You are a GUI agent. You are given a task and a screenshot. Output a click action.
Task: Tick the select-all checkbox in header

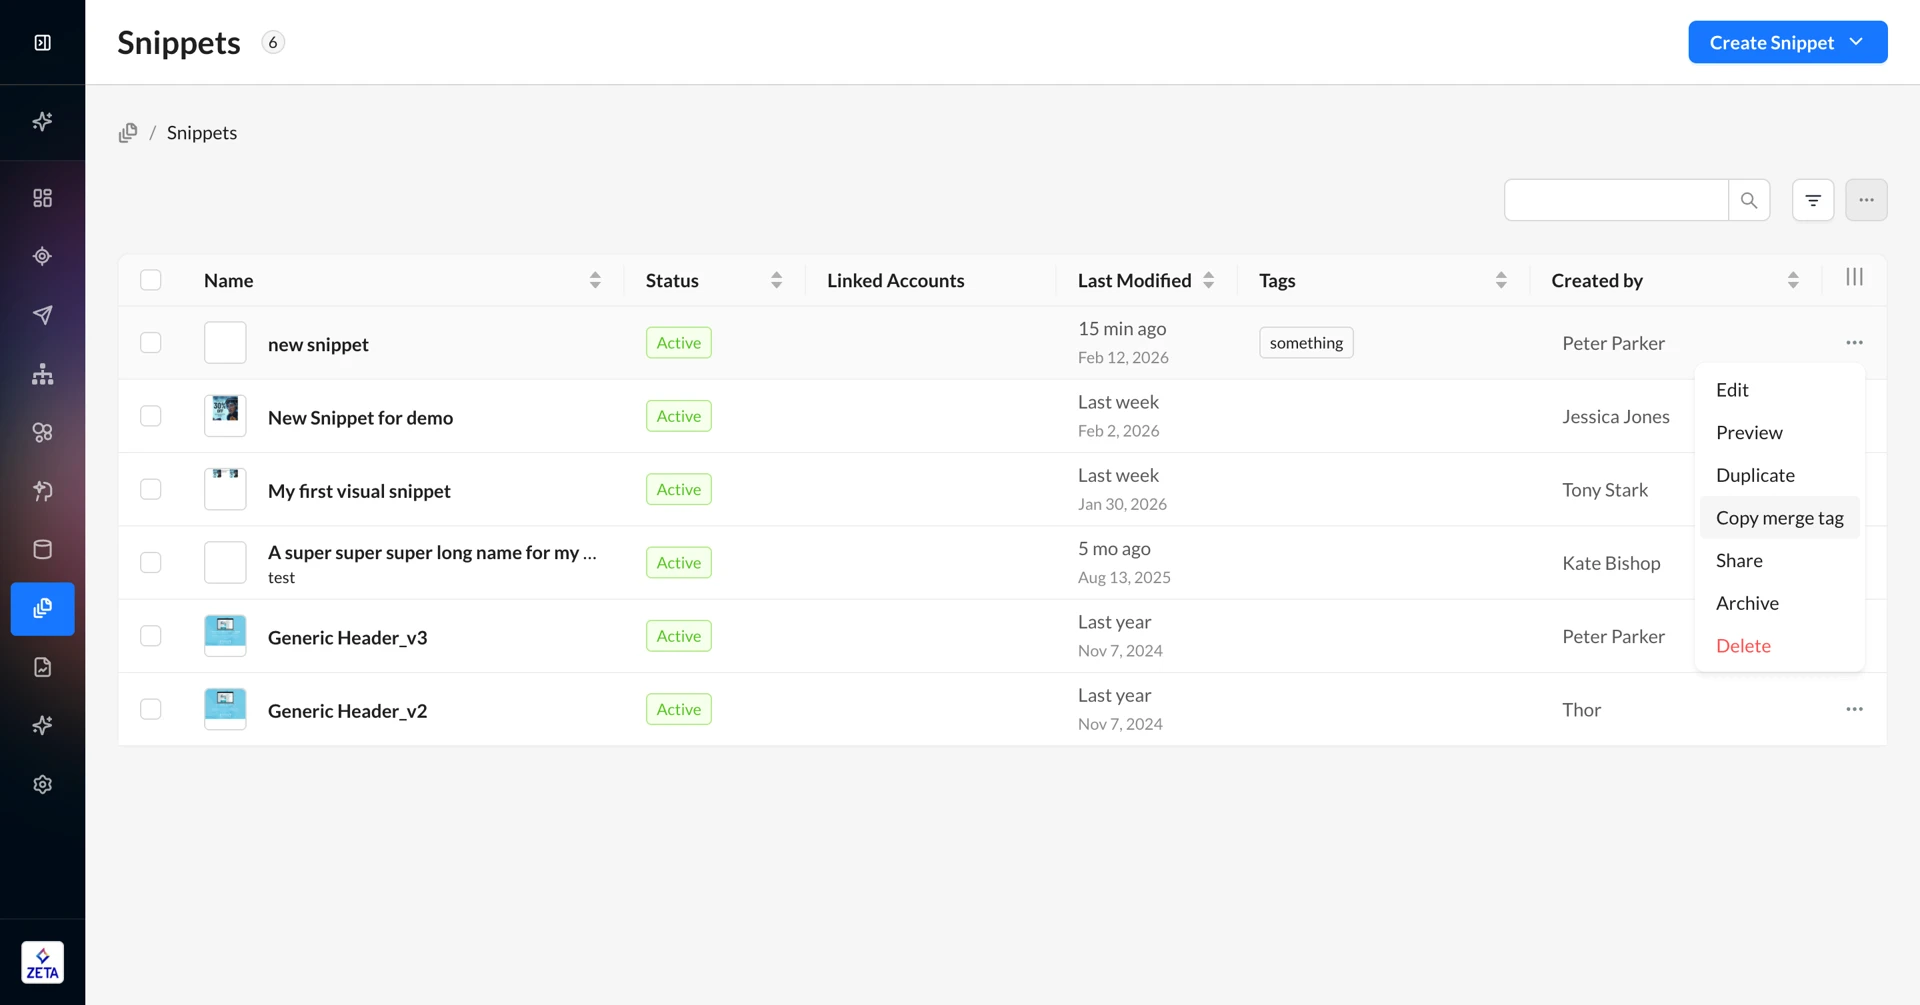click(x=151, y=280)
